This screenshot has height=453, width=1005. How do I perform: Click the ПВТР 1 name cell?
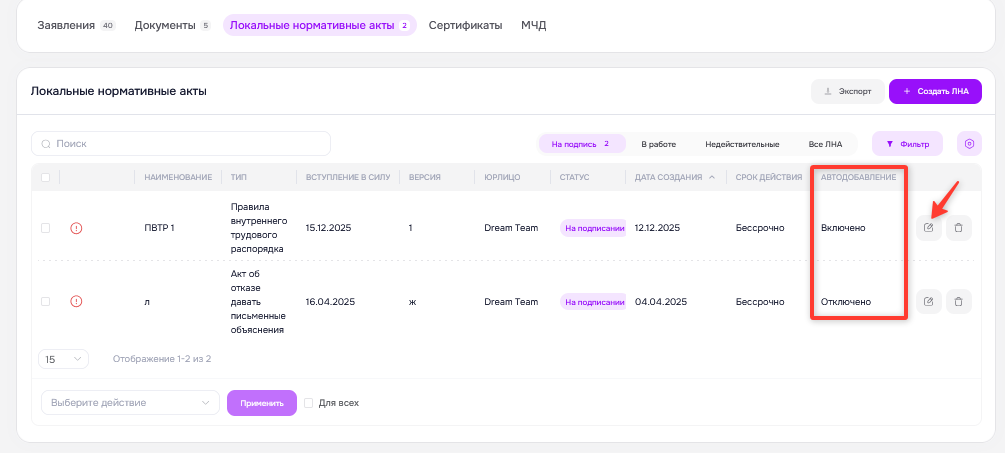(160, 228)
